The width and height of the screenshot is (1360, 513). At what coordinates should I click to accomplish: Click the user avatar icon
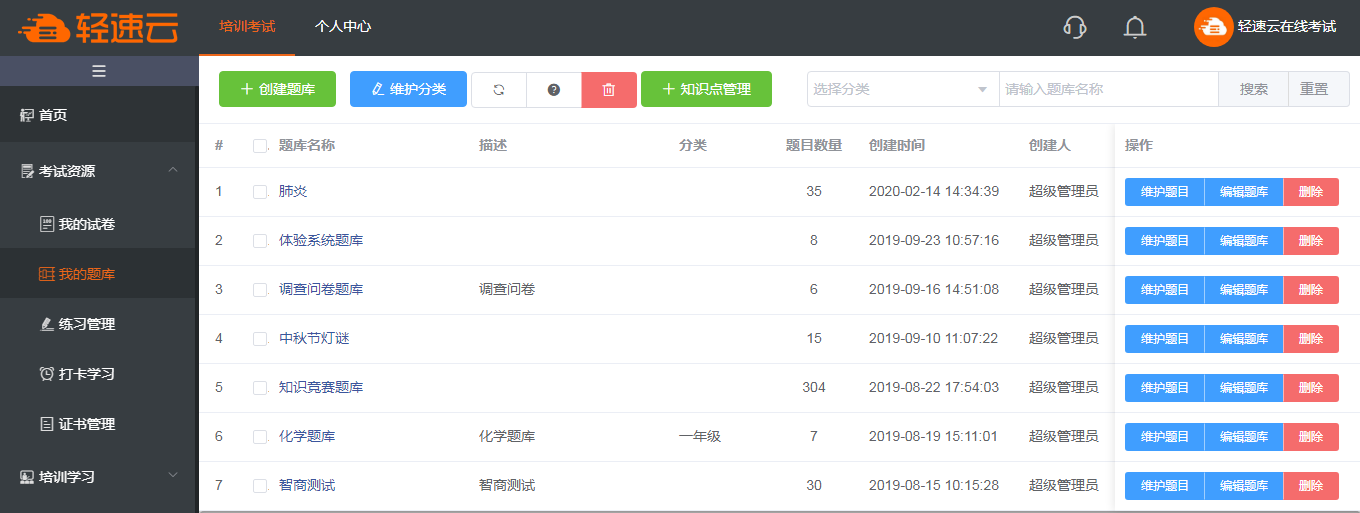point(1213,27)
